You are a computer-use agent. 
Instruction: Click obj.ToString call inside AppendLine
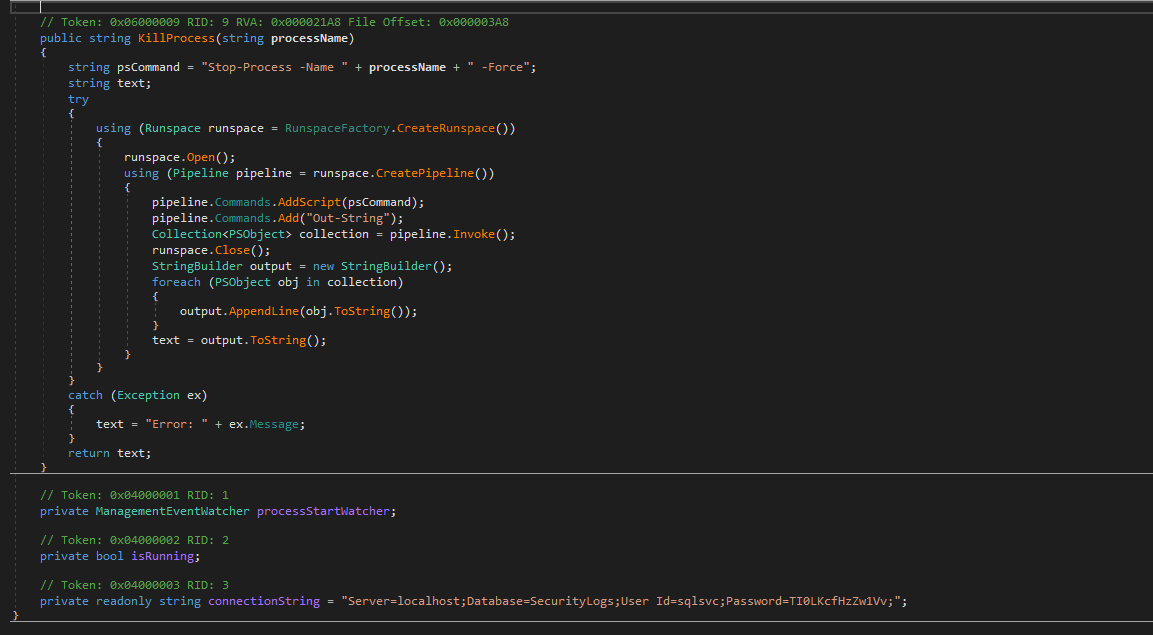[354, 312]
